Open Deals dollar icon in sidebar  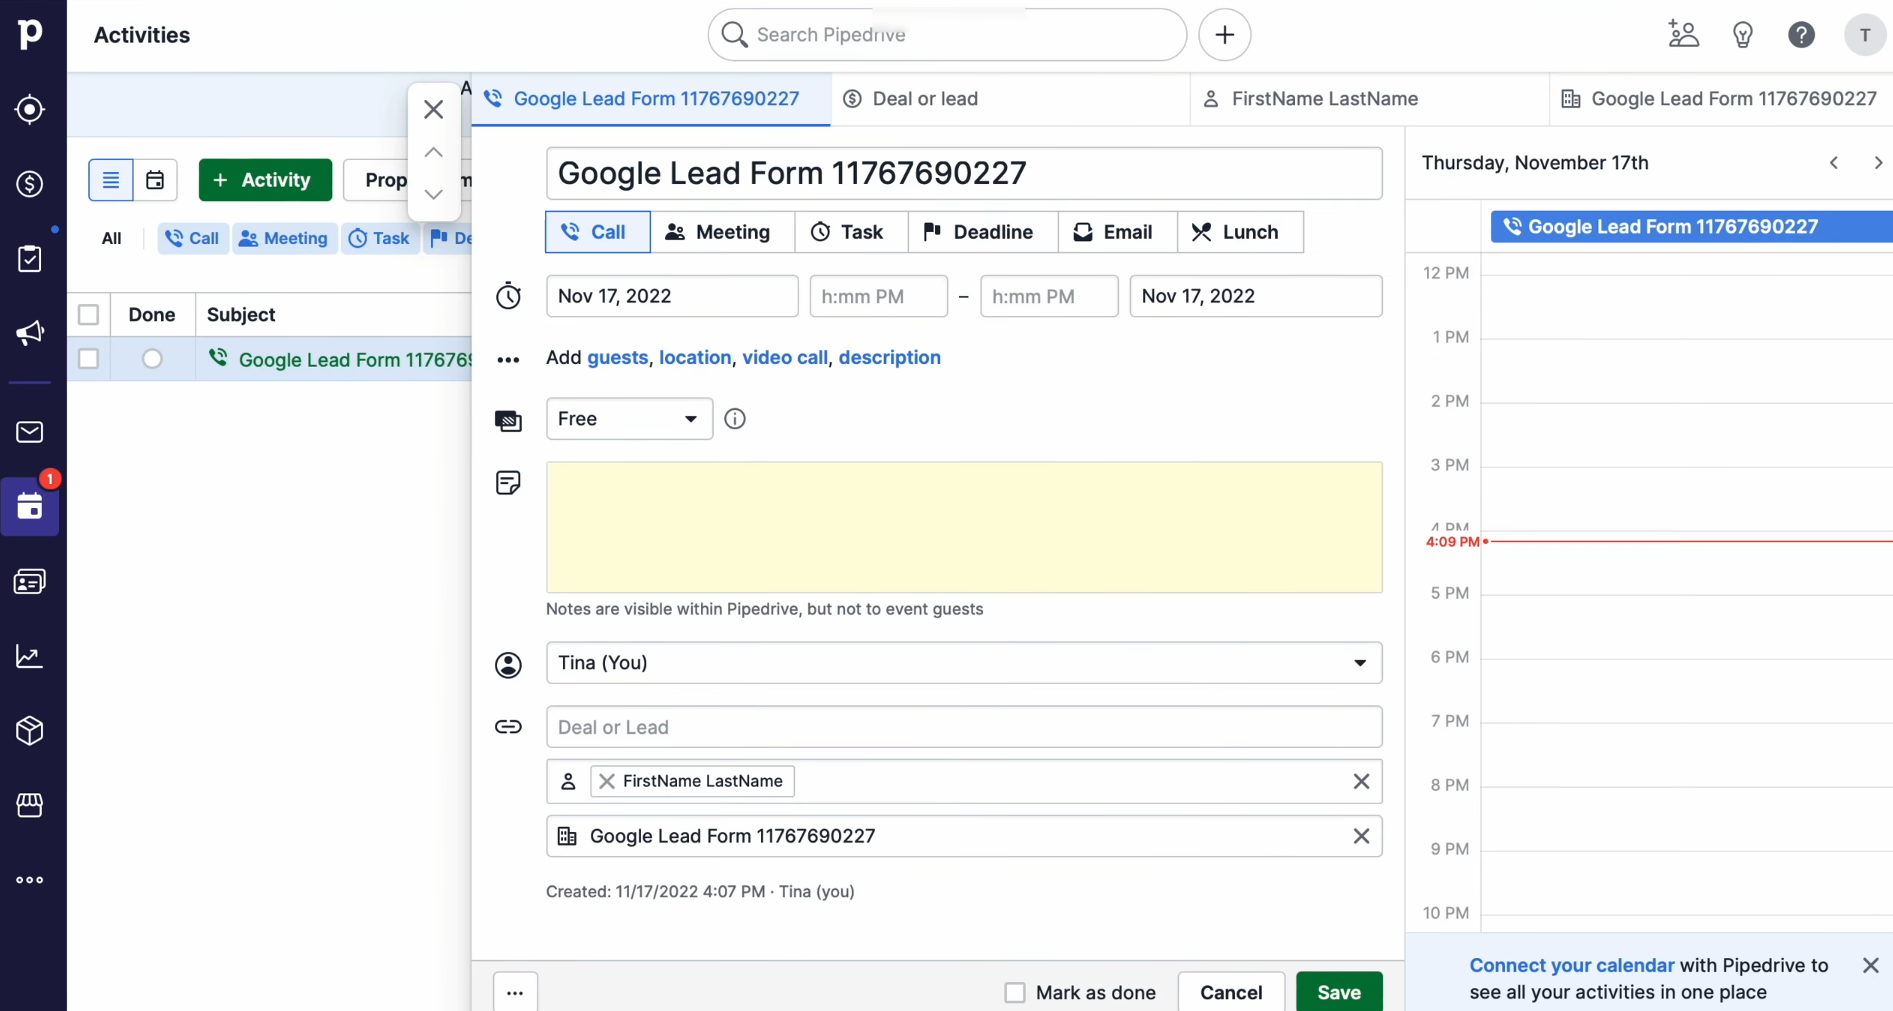tap(30, 184)
